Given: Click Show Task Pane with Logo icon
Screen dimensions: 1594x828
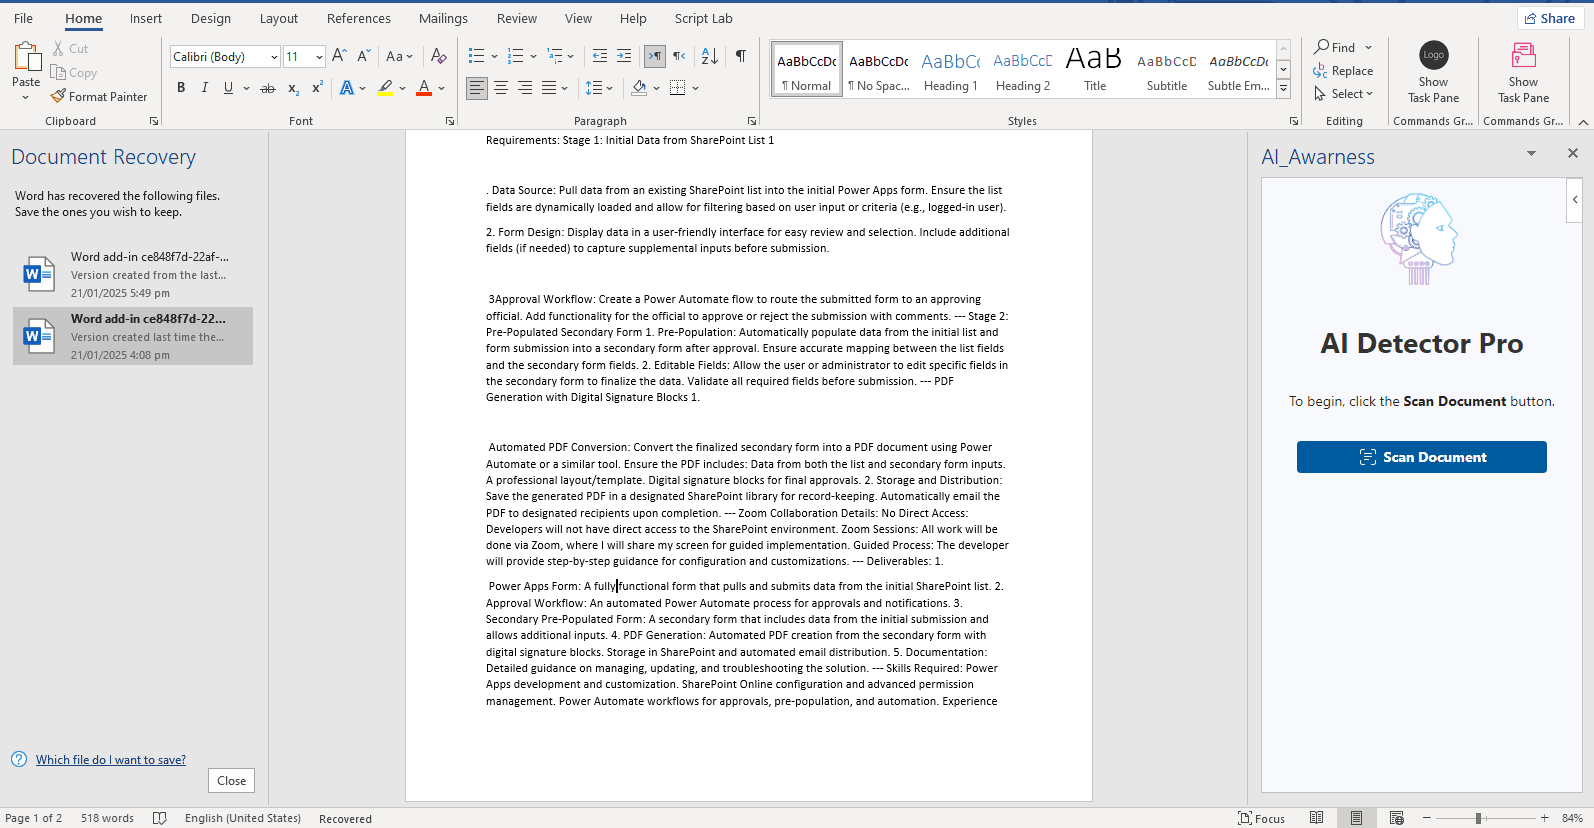Looking at the screenshot, I should 1433,72.
